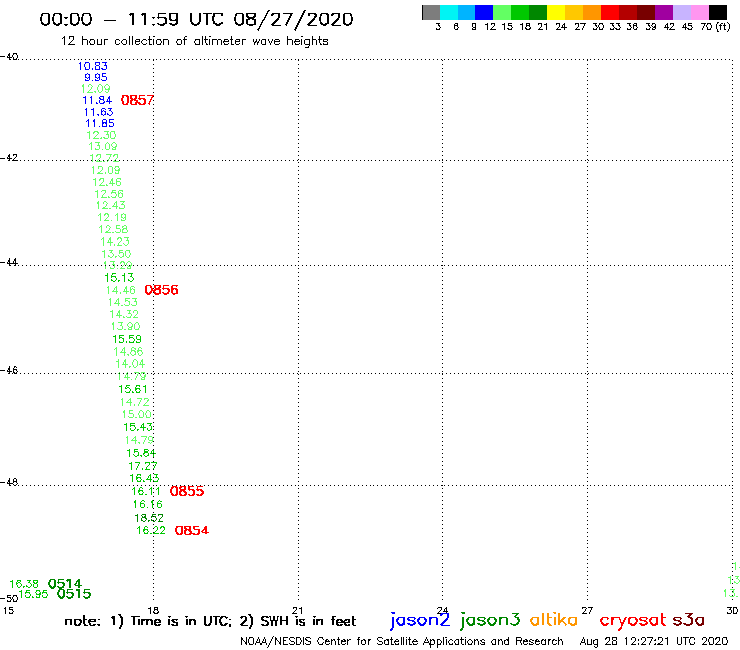Select the 10.83 wave height value
The height and width of the screenshot is (650, 740).
(93, 66)
